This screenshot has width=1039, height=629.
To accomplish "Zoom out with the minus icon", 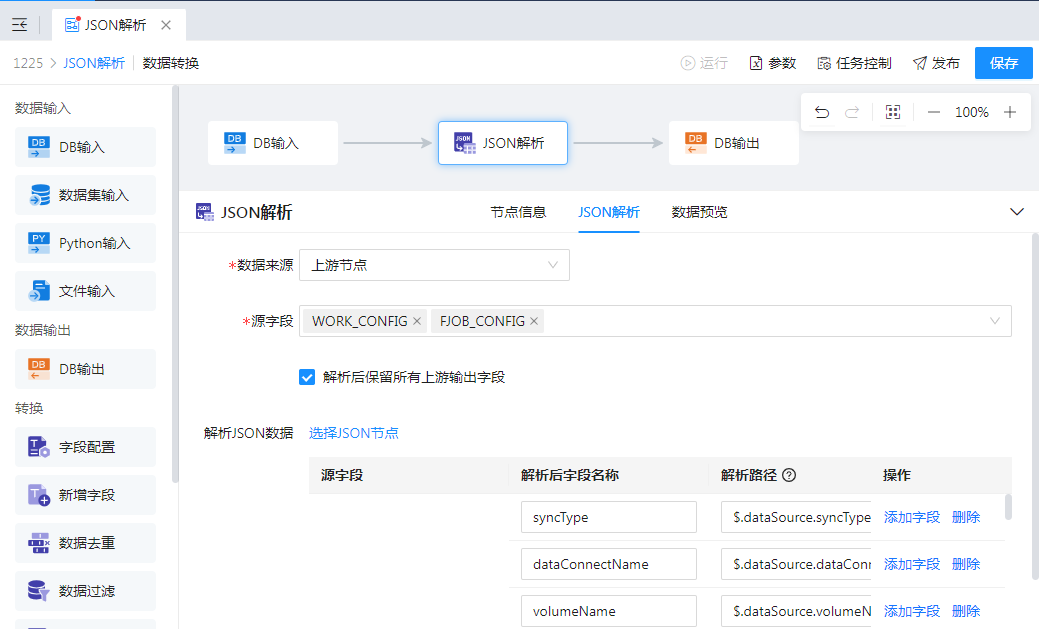I will point(934,112).
